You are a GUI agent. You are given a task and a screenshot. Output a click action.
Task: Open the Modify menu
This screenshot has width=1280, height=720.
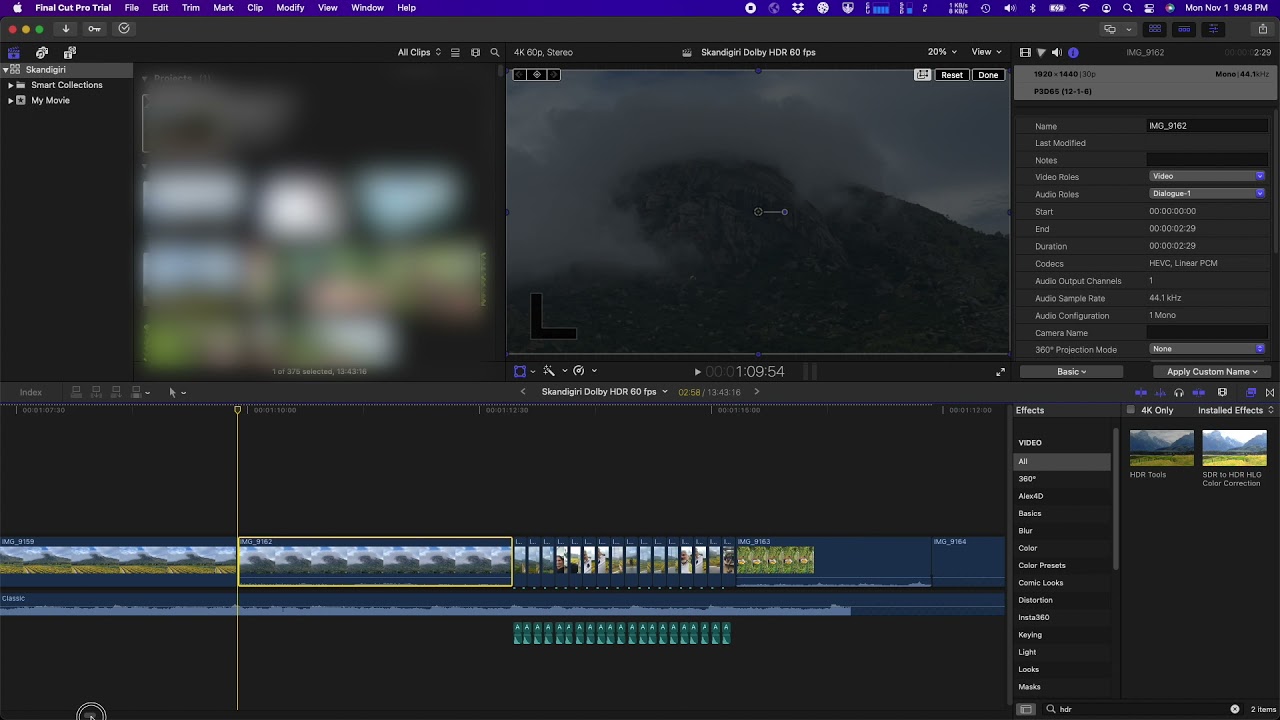290,8
